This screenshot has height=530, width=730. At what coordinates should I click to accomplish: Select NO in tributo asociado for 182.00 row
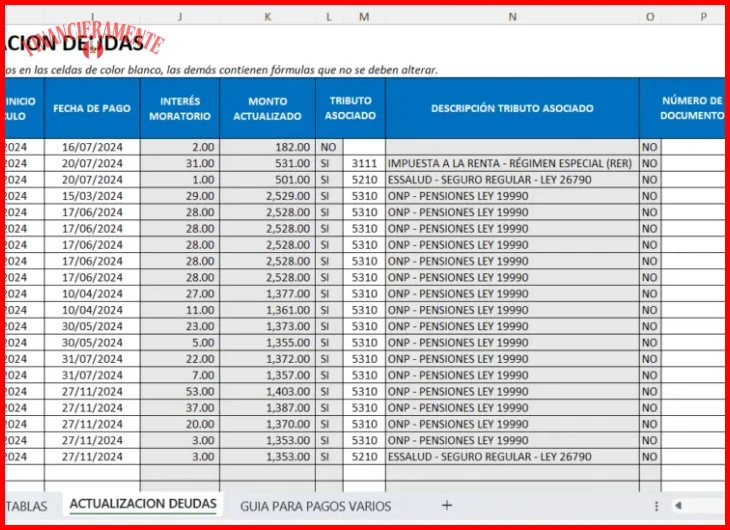(329, 147)
